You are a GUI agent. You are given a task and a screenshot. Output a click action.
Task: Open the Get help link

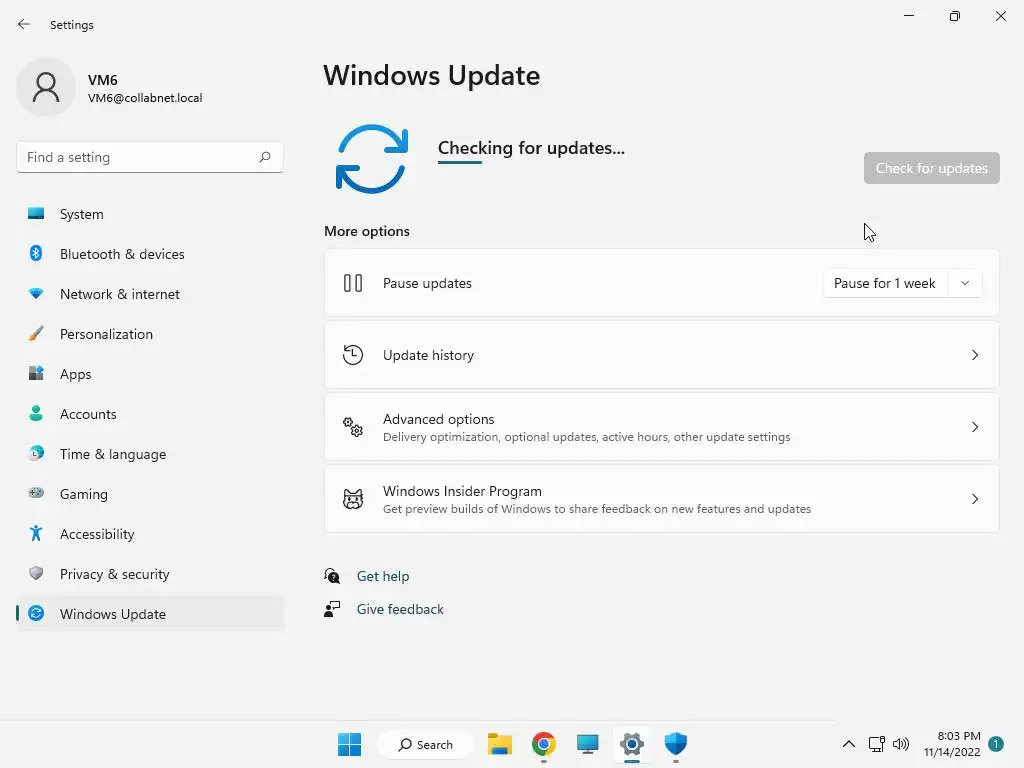click(x=383, y=576)
